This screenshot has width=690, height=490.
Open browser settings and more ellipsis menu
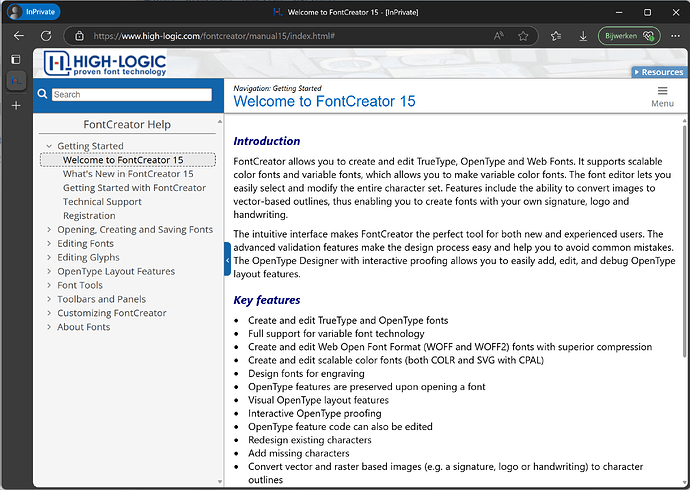pyautogui.click(x=675, y=36)
